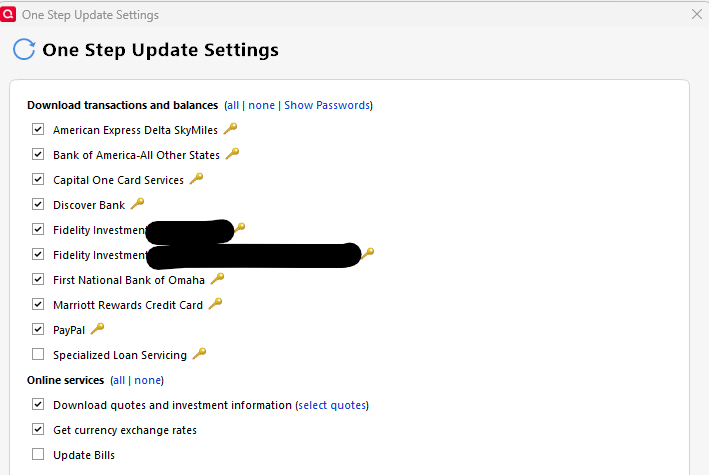Image resolution: width=709 pixels, height=475 pixels.
Task: Click key icon beside Capital One Card Services
Action: (196, 179)
